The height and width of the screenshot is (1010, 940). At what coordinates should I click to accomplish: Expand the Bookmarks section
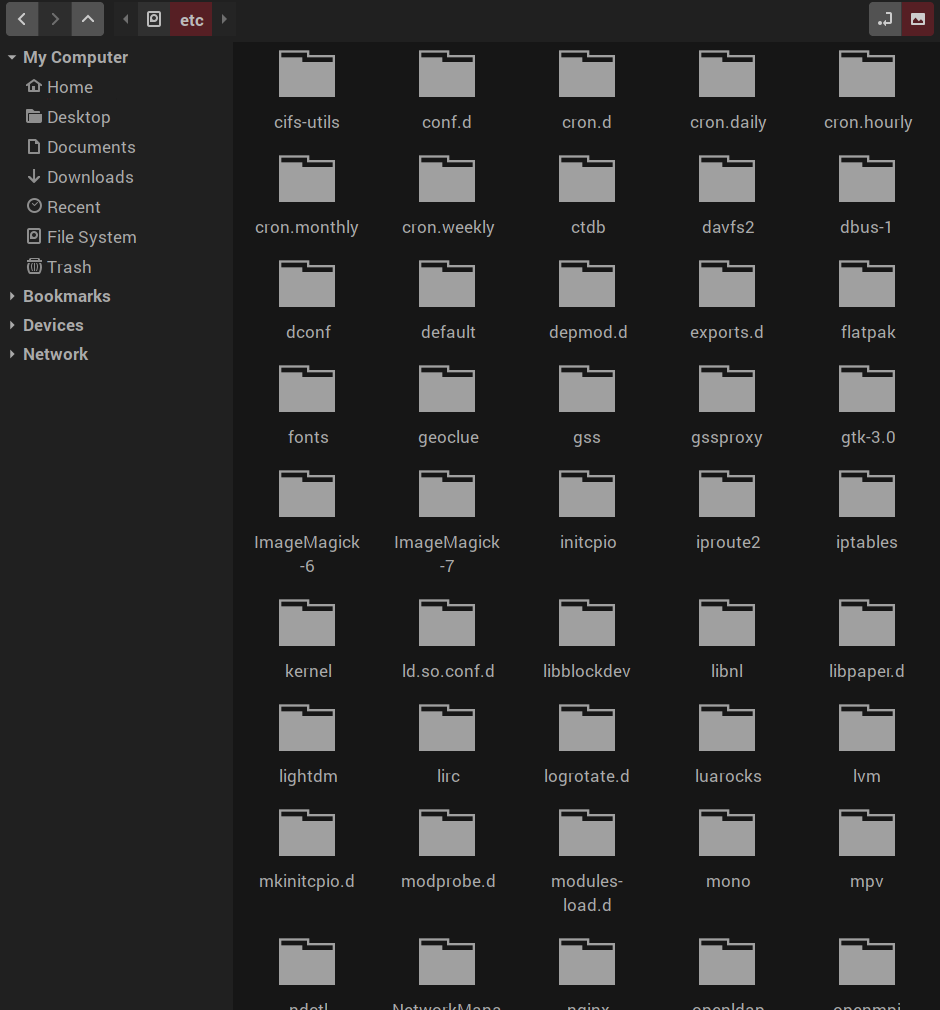point(11,296)
